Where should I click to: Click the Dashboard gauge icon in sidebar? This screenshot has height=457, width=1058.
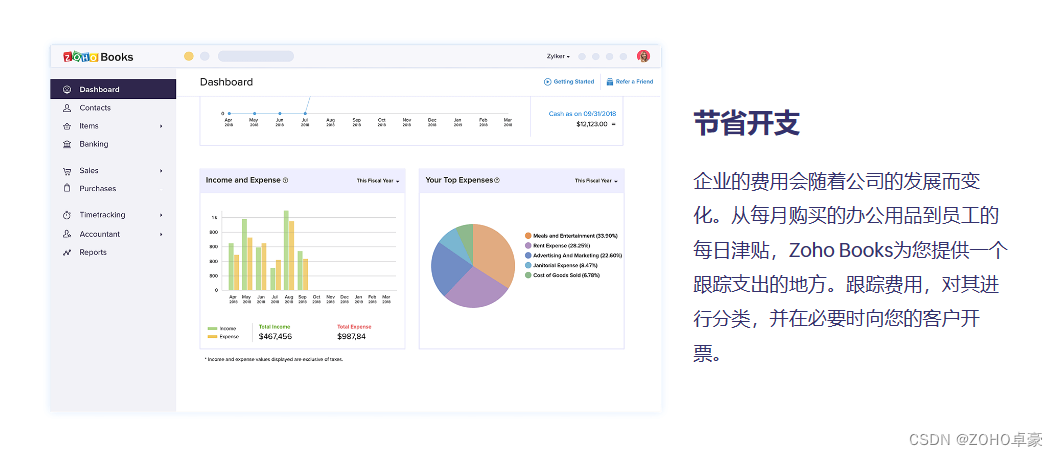point(67,89)
